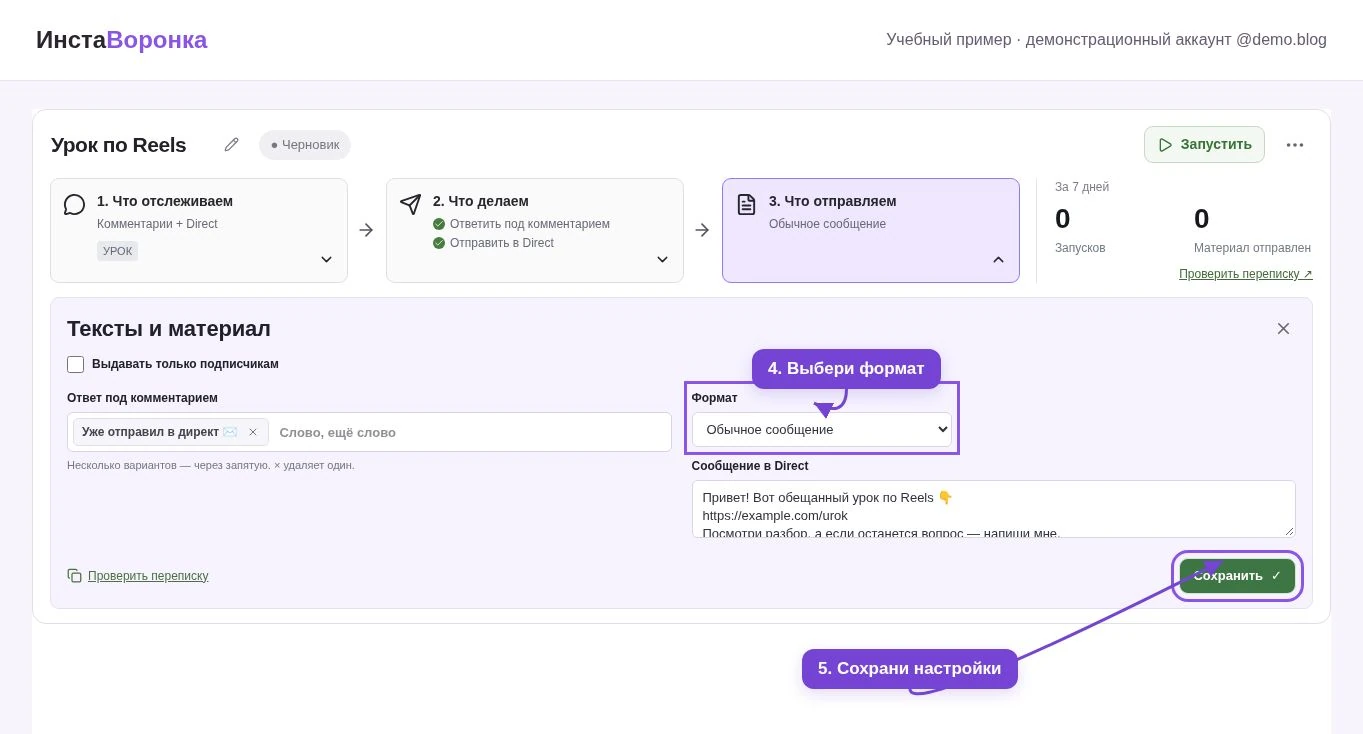Expand the '2. Что делаем' step
The image size is (1363, 734).
coord(662,260)
